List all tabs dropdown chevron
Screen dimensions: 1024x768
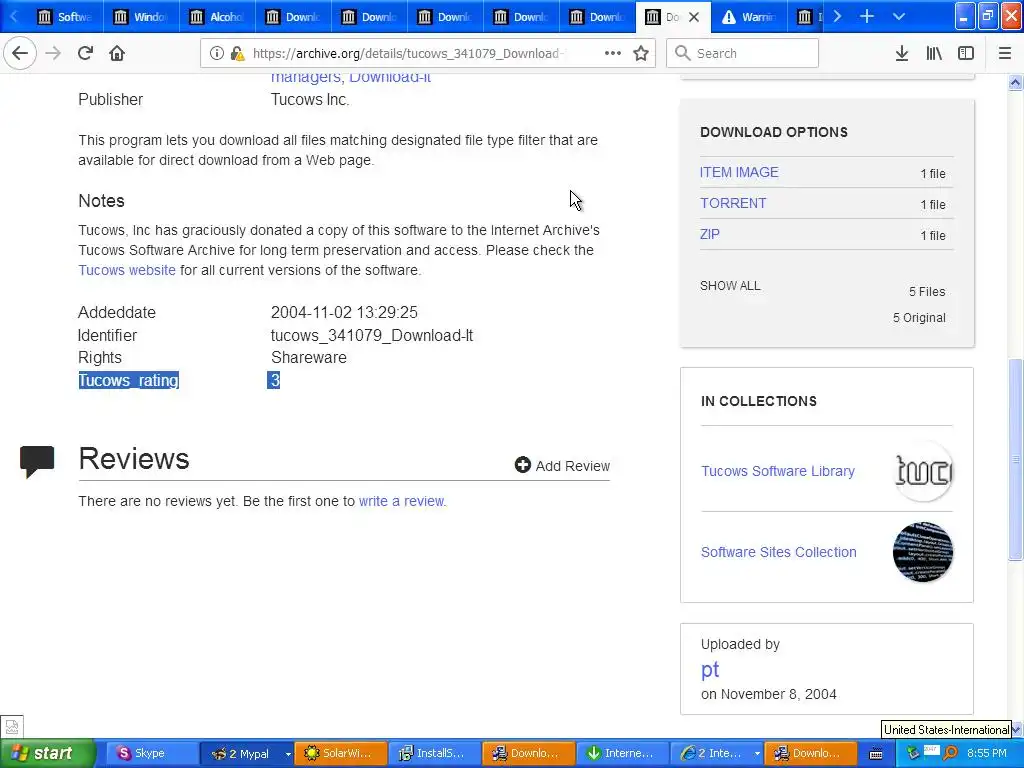899,16
